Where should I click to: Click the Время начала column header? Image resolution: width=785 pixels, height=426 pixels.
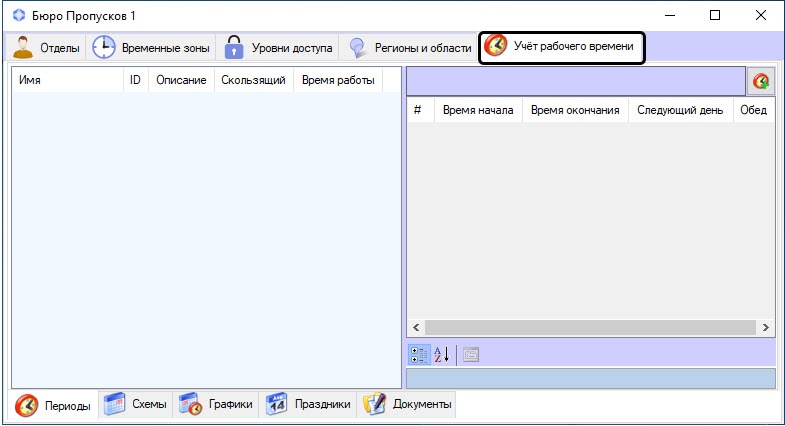[478, 110]
